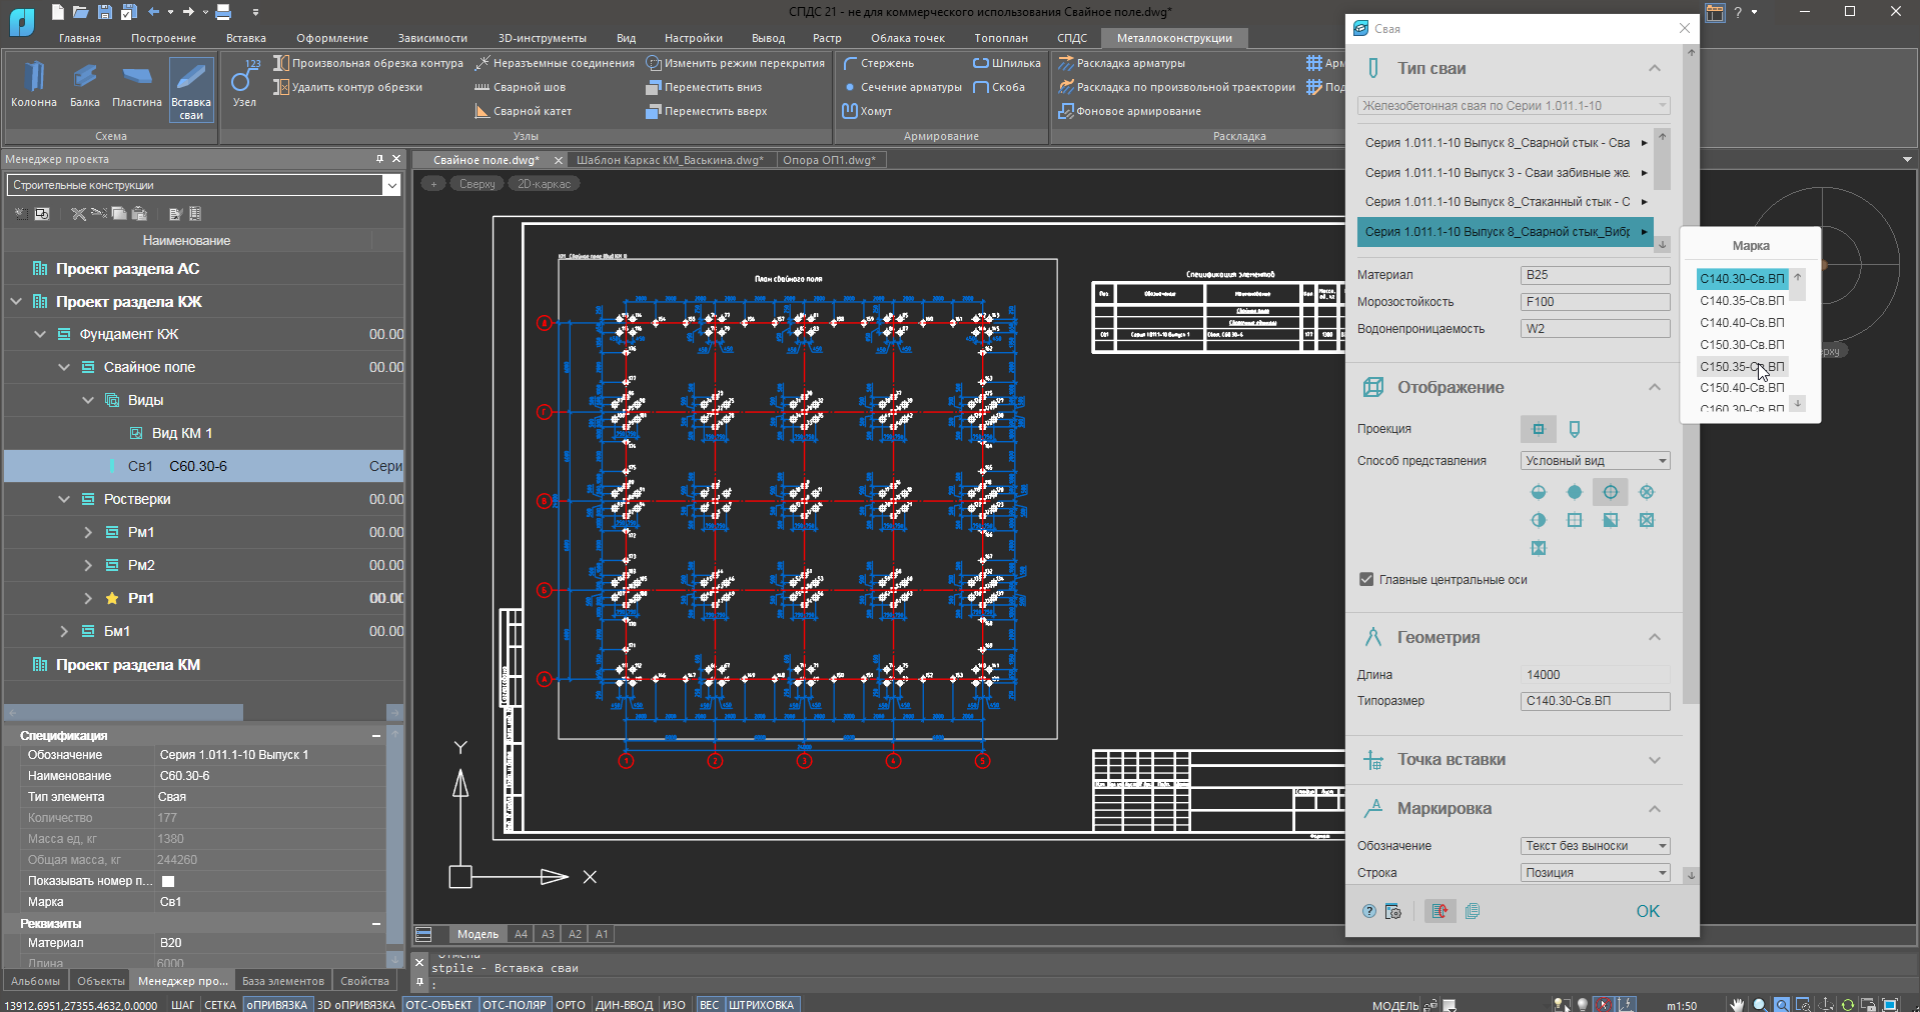The height and width of the screenshot is (1012, 1920).
Task: Expand the Рм1 tree node
Action: coord(88,532)
